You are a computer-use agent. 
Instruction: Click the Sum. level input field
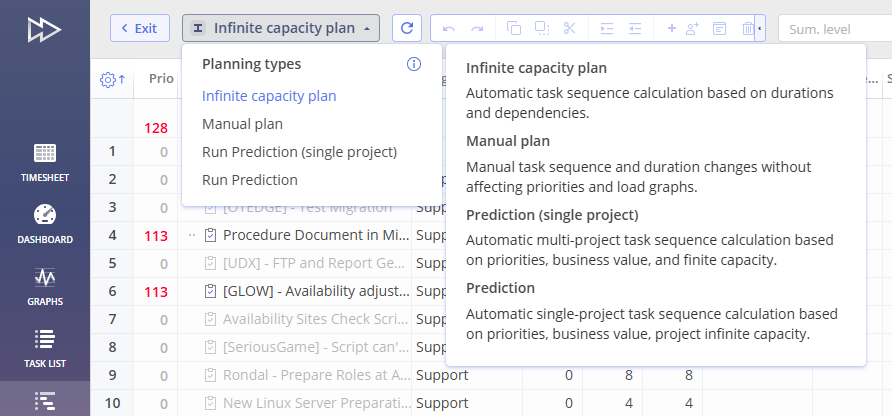tap(832, 29)
